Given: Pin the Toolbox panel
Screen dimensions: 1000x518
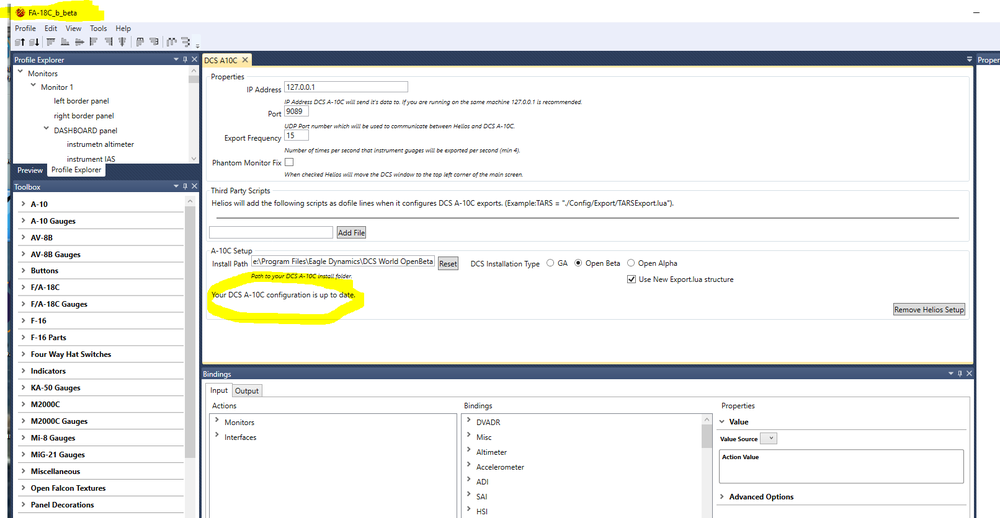Looking at the screenshot, I should (186, 186).
